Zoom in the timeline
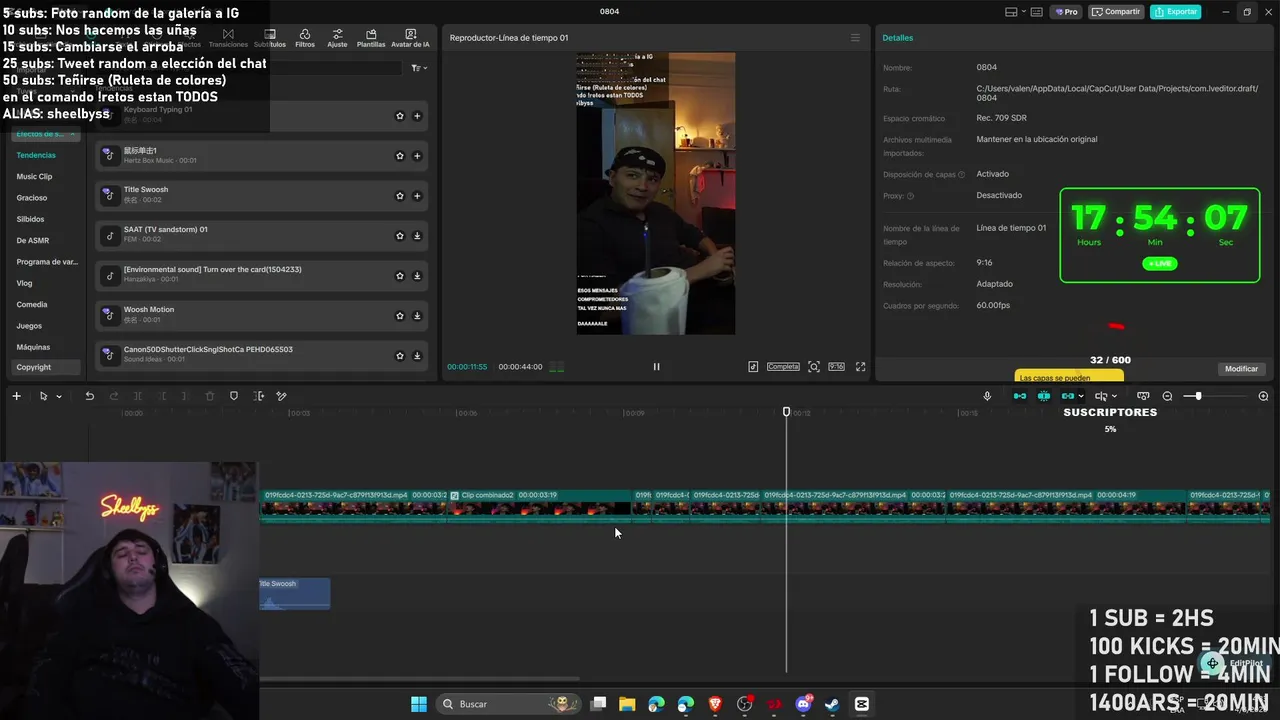 (x=1263, y=397)
